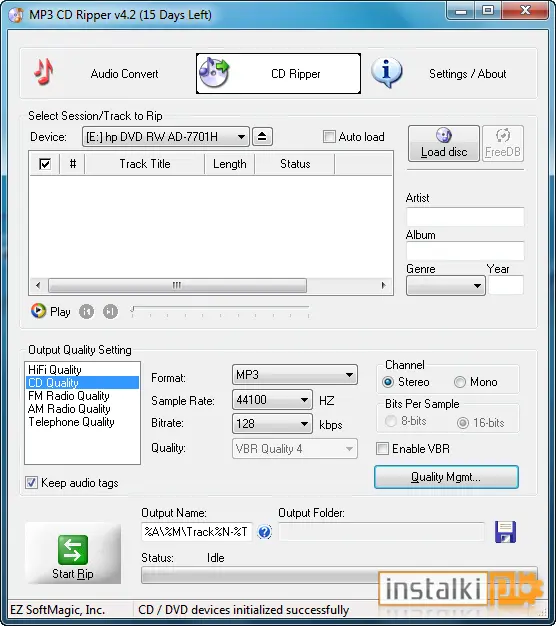Screen dimensions: 556x626
Task: Open the Sample Rate 44100 dropdown
Action: coord(272,400)
